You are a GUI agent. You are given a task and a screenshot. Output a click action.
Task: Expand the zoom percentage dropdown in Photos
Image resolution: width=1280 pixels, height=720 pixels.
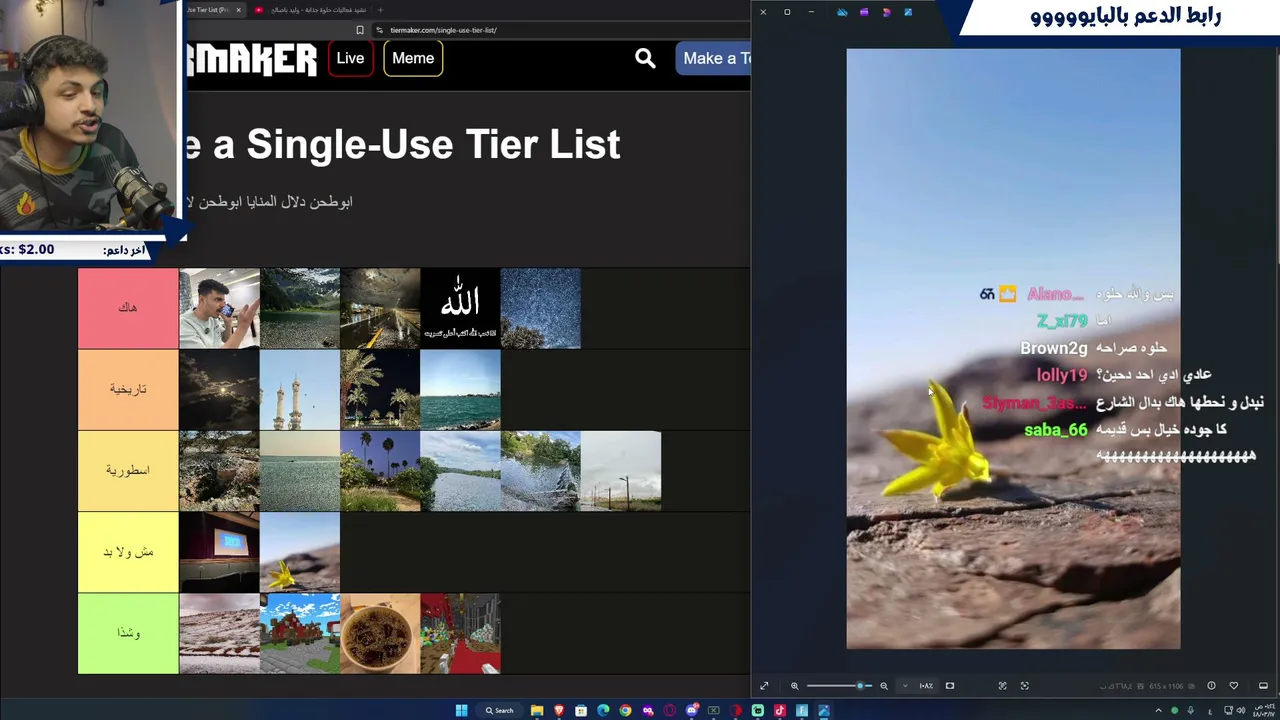(x=905, y=686)
